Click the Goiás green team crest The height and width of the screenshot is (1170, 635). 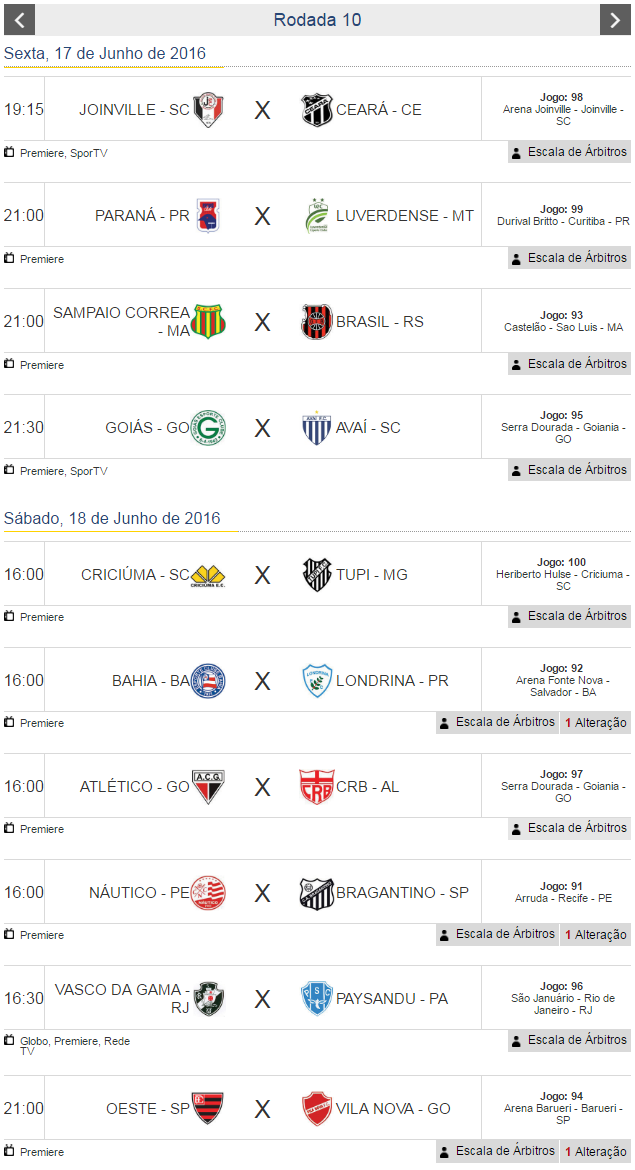point(208,428)
